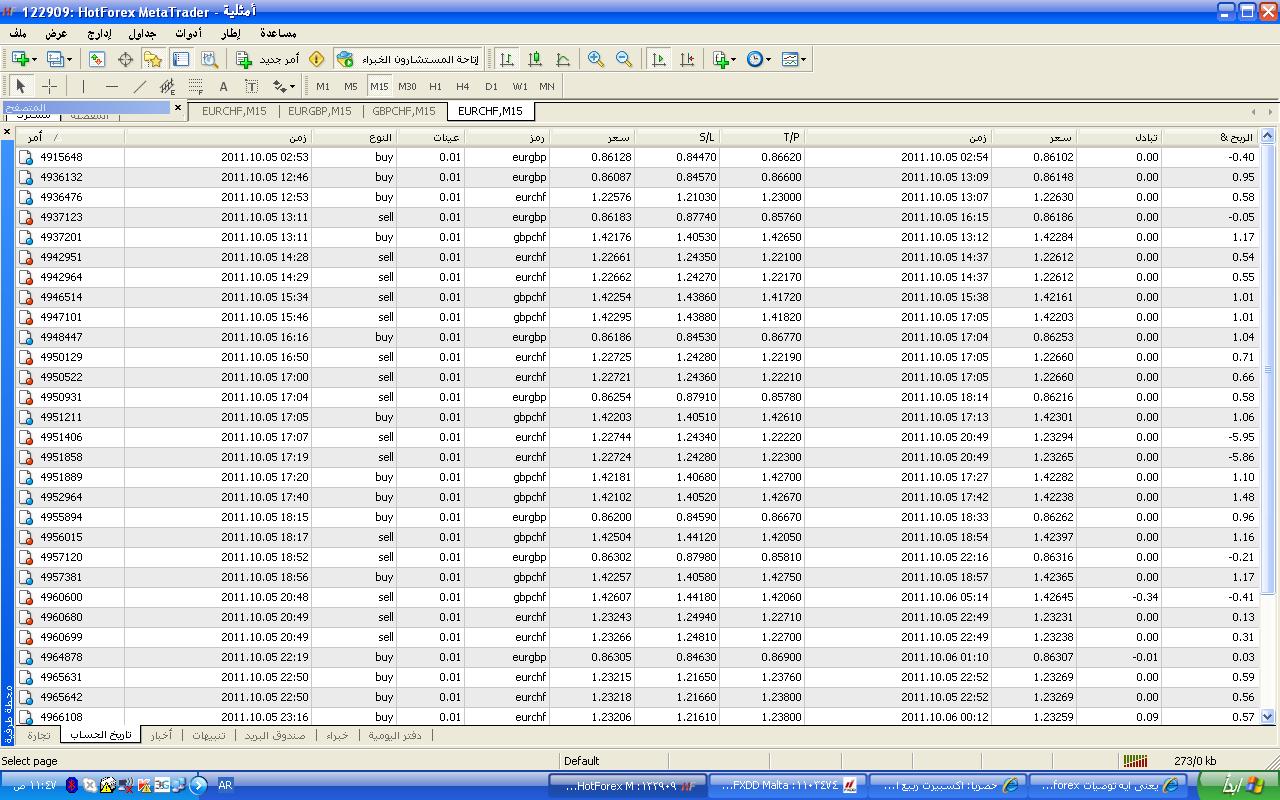Screen dimensions: 1280x800
Task: Switch to the EURGBP,M15 chart tab
Action: [318, 111]
